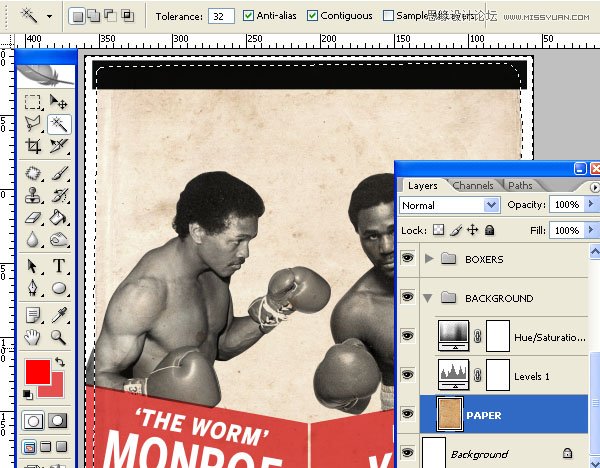Hide the BOXERS layer group
Viewport: 600px width, 468px height.
click(x=407, y=259)
